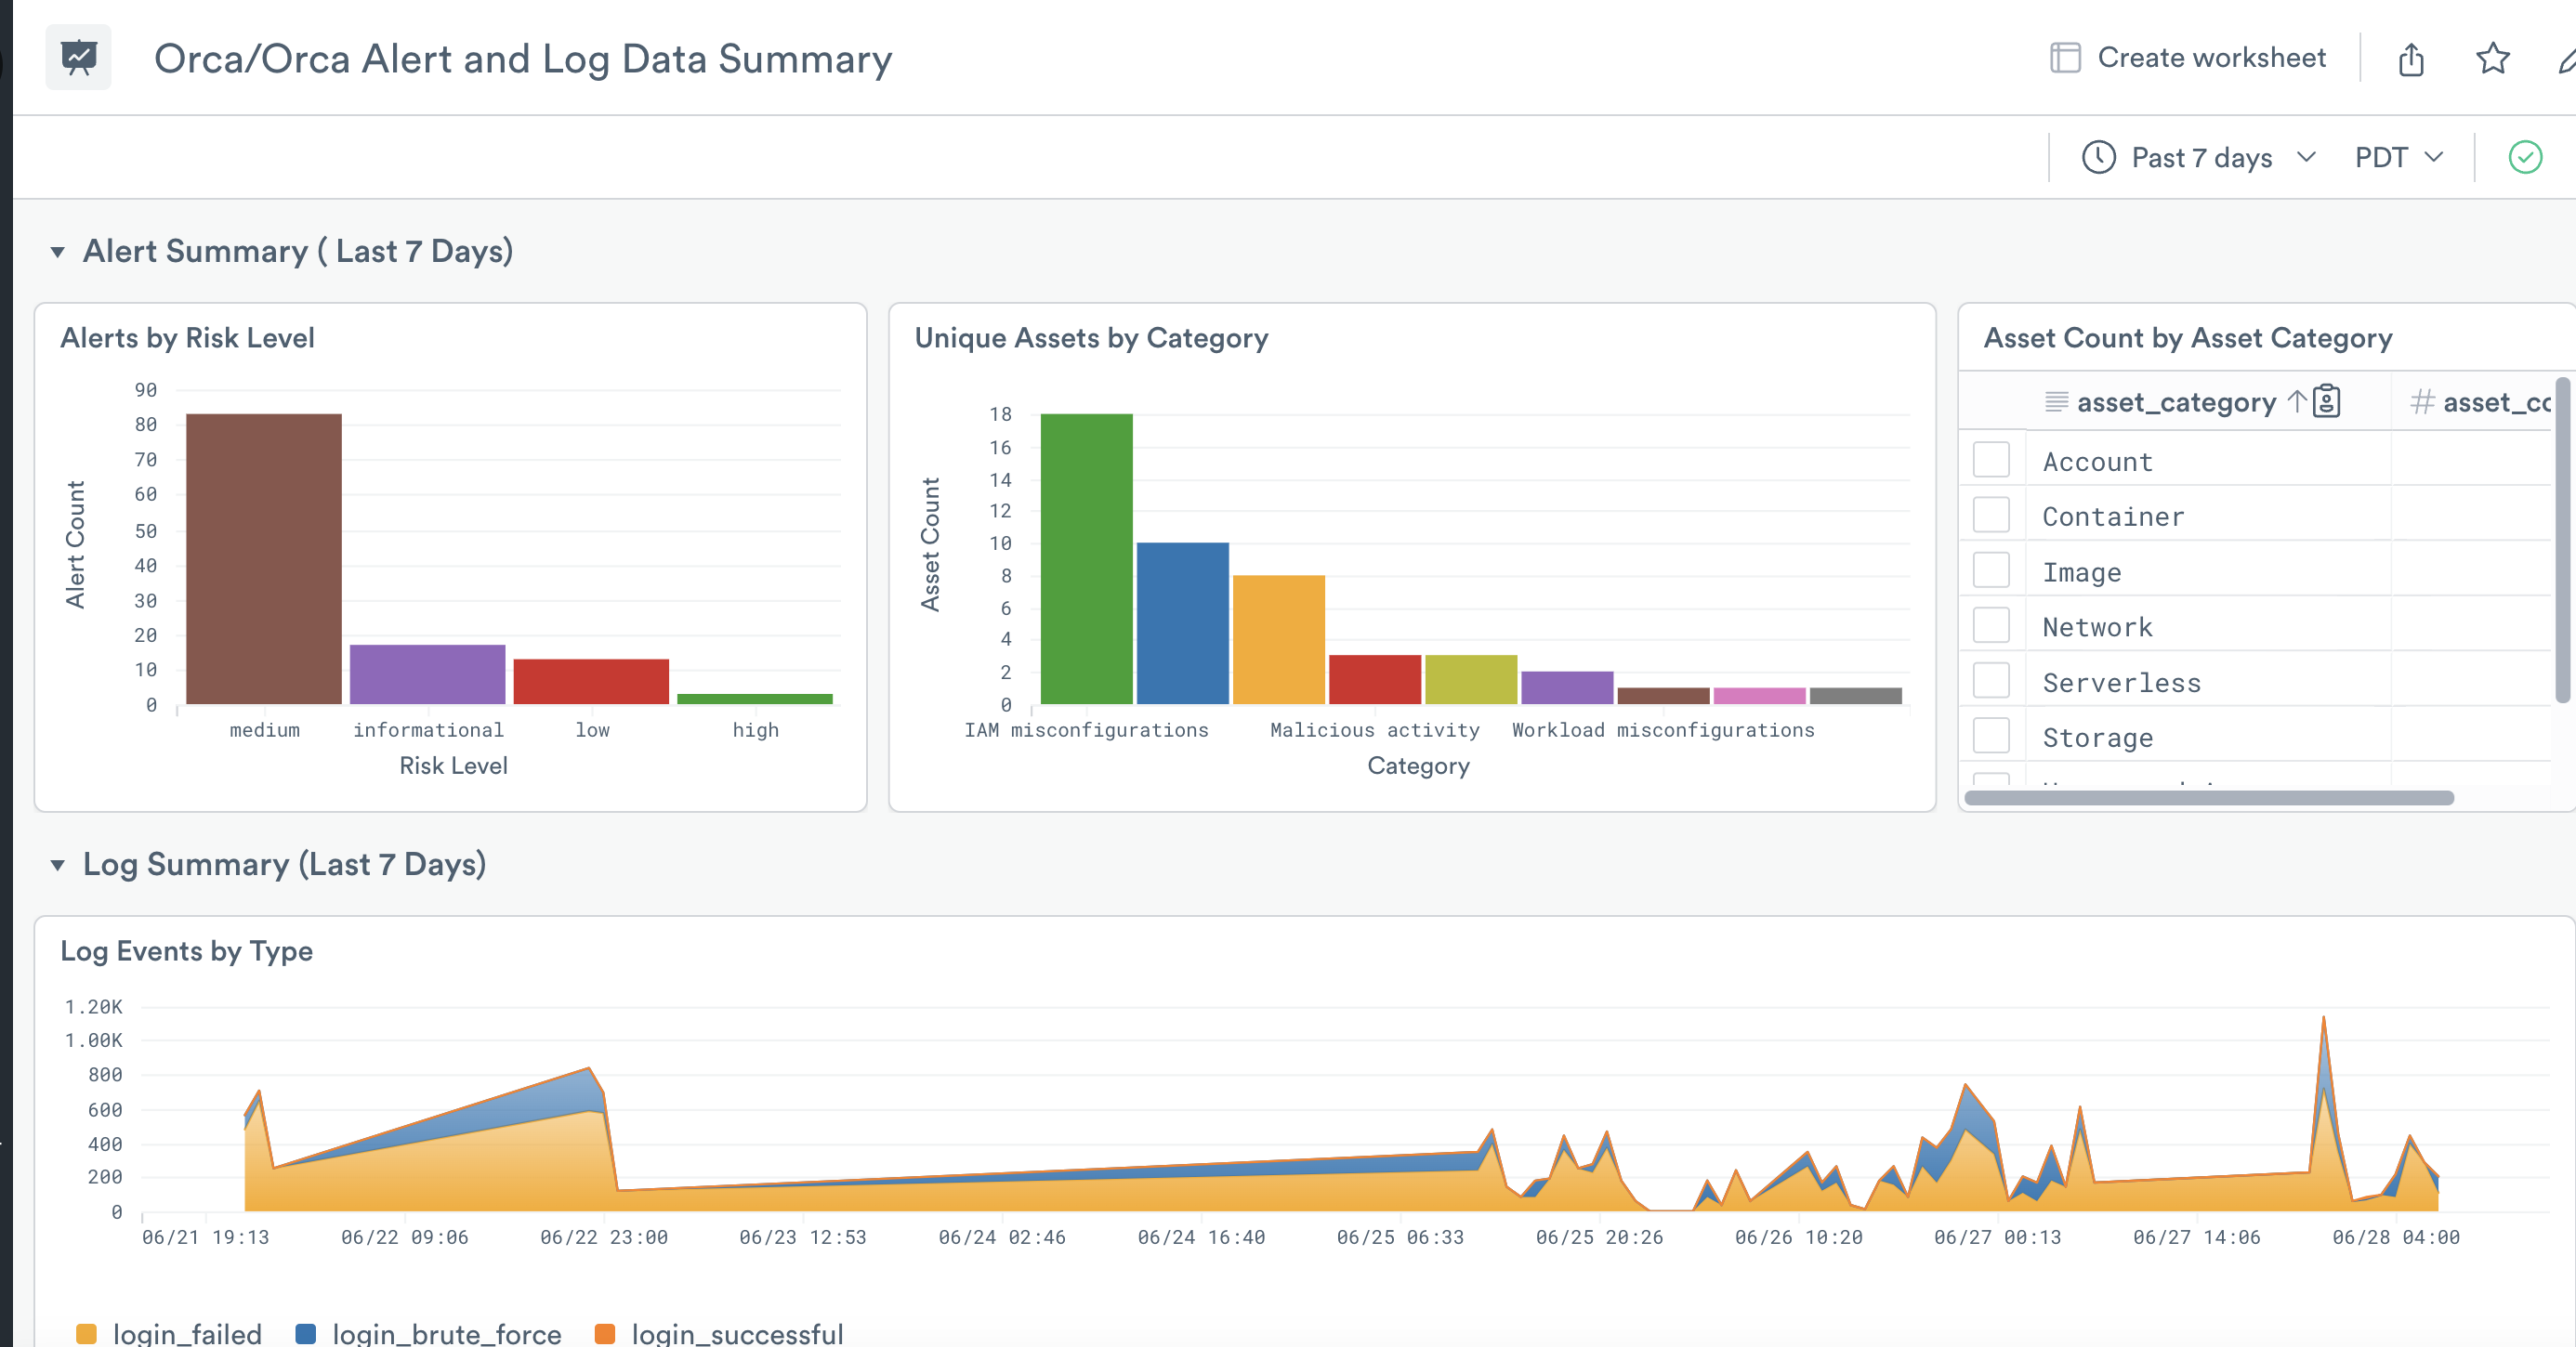Click the share dashboard icon
The image size is (2576, 1347).
tap(2411, 59)
